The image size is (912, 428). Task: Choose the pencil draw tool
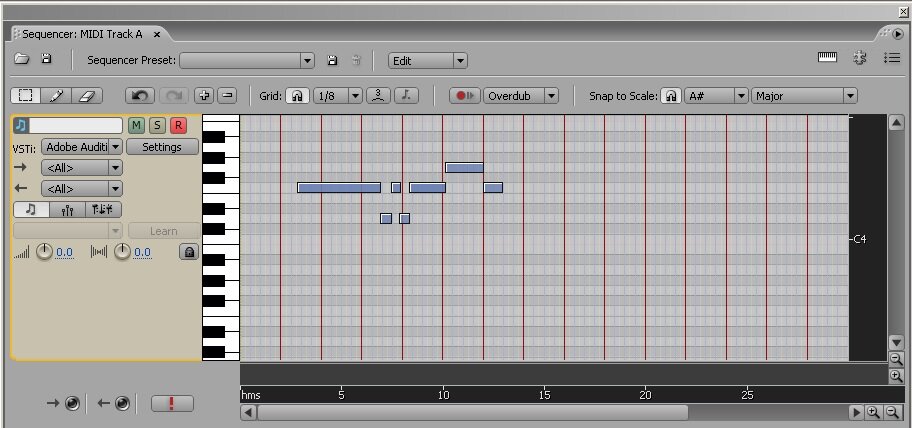click(x=56, y=96)
